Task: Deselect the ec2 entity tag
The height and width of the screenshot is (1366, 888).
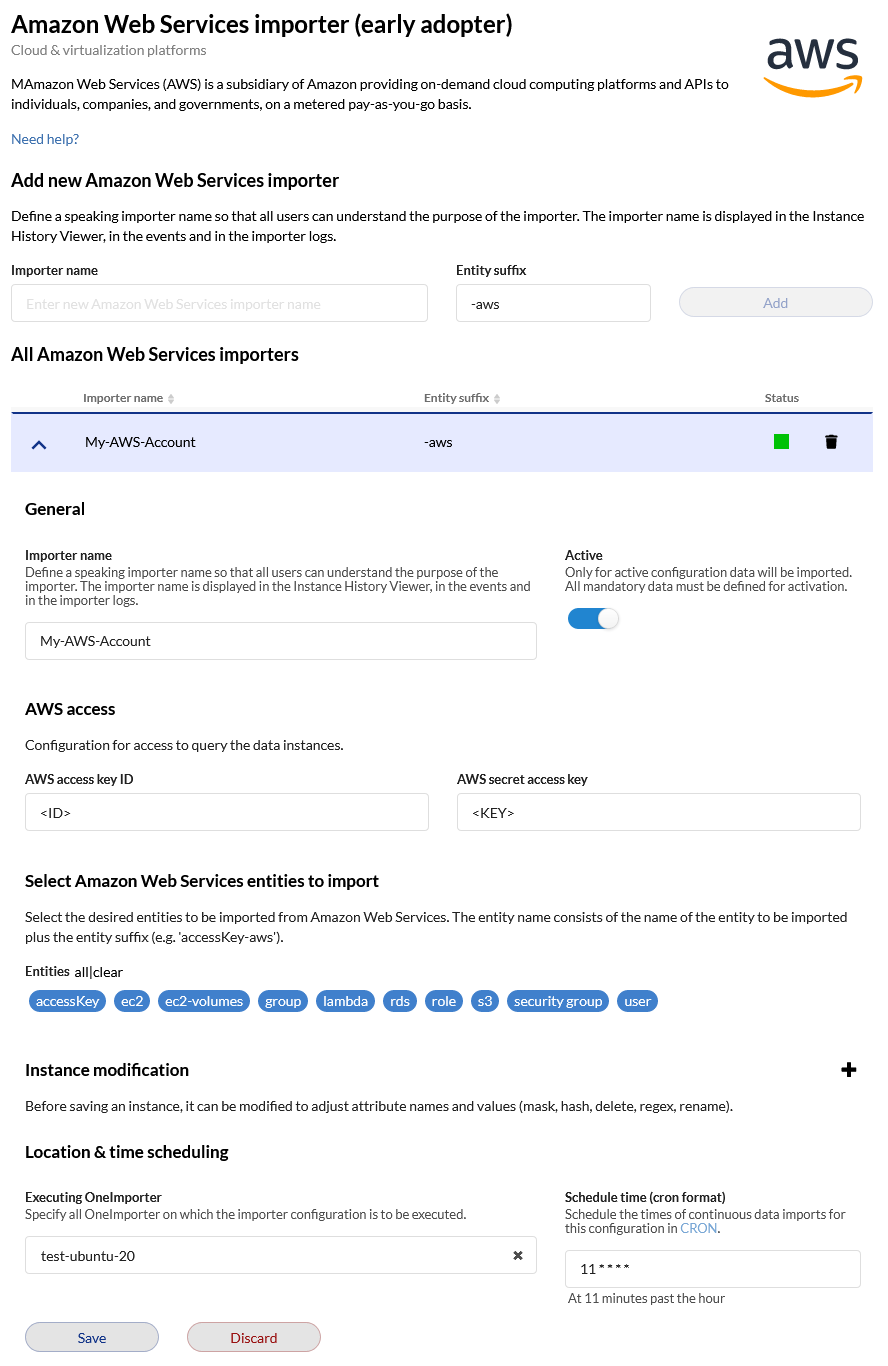Action: 132,1001
